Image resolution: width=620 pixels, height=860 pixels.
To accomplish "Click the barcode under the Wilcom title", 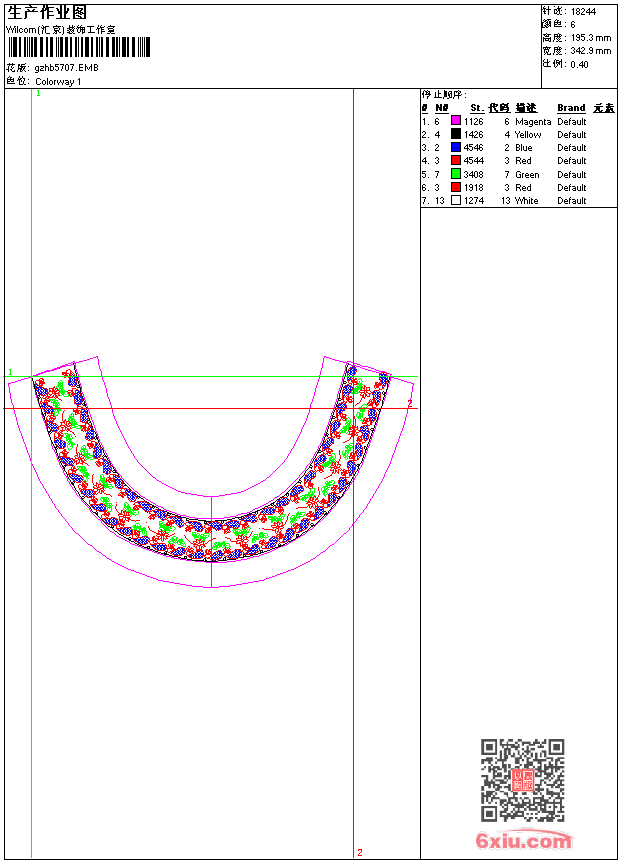I will 79,48.
